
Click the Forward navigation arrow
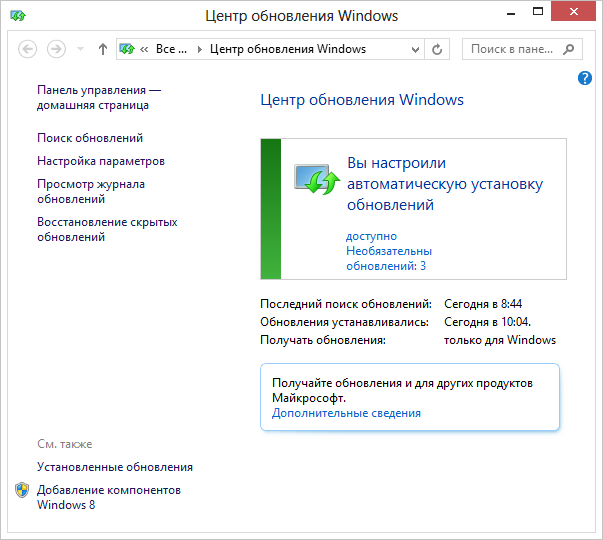click(56, 49)
